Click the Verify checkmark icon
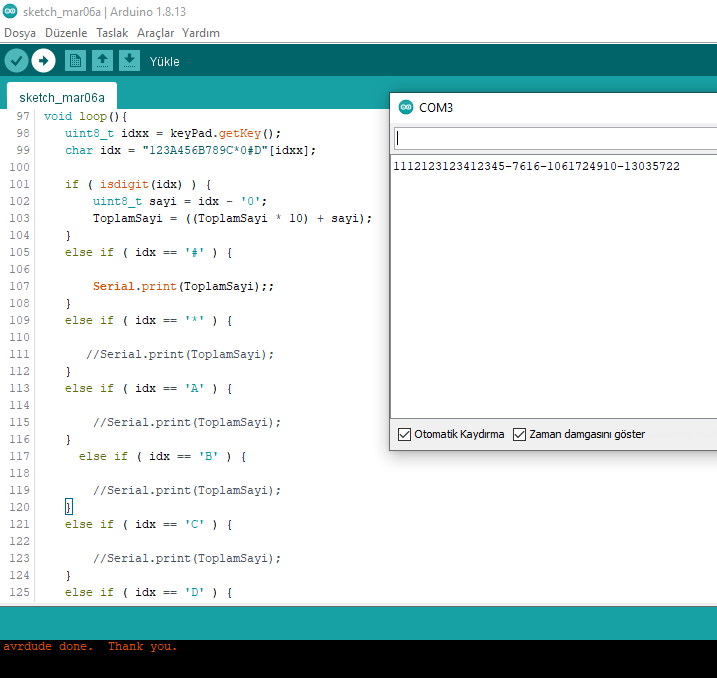The width and height of the screenshot is (717, 678). click(16, 61)
